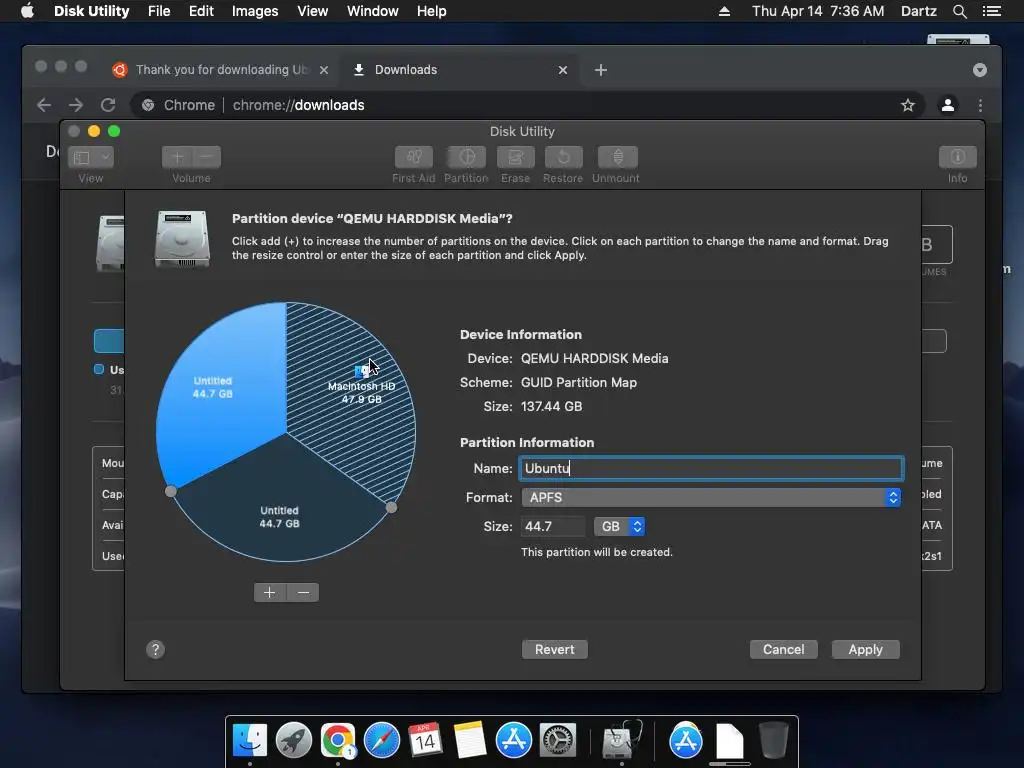Image resolution: width=1024 pixels, height=768 pixels.
Task: Select the Macintosh HD 47.9 GB partition
Action: pos(353,405)
